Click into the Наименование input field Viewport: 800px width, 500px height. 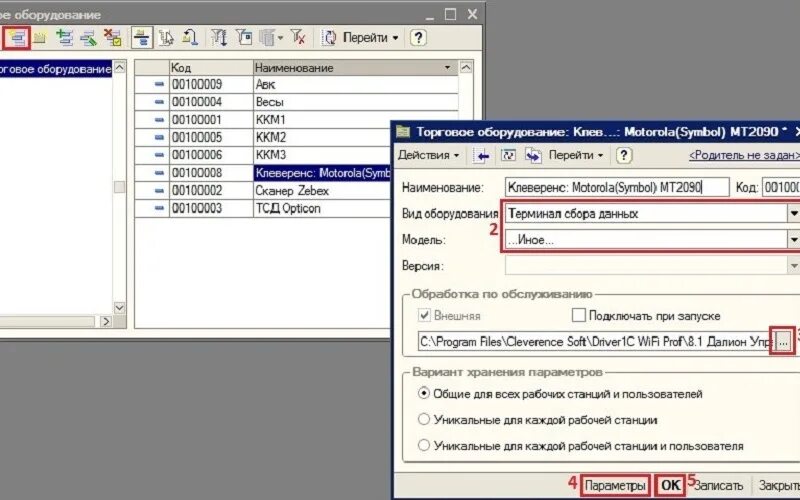point(617,187)
